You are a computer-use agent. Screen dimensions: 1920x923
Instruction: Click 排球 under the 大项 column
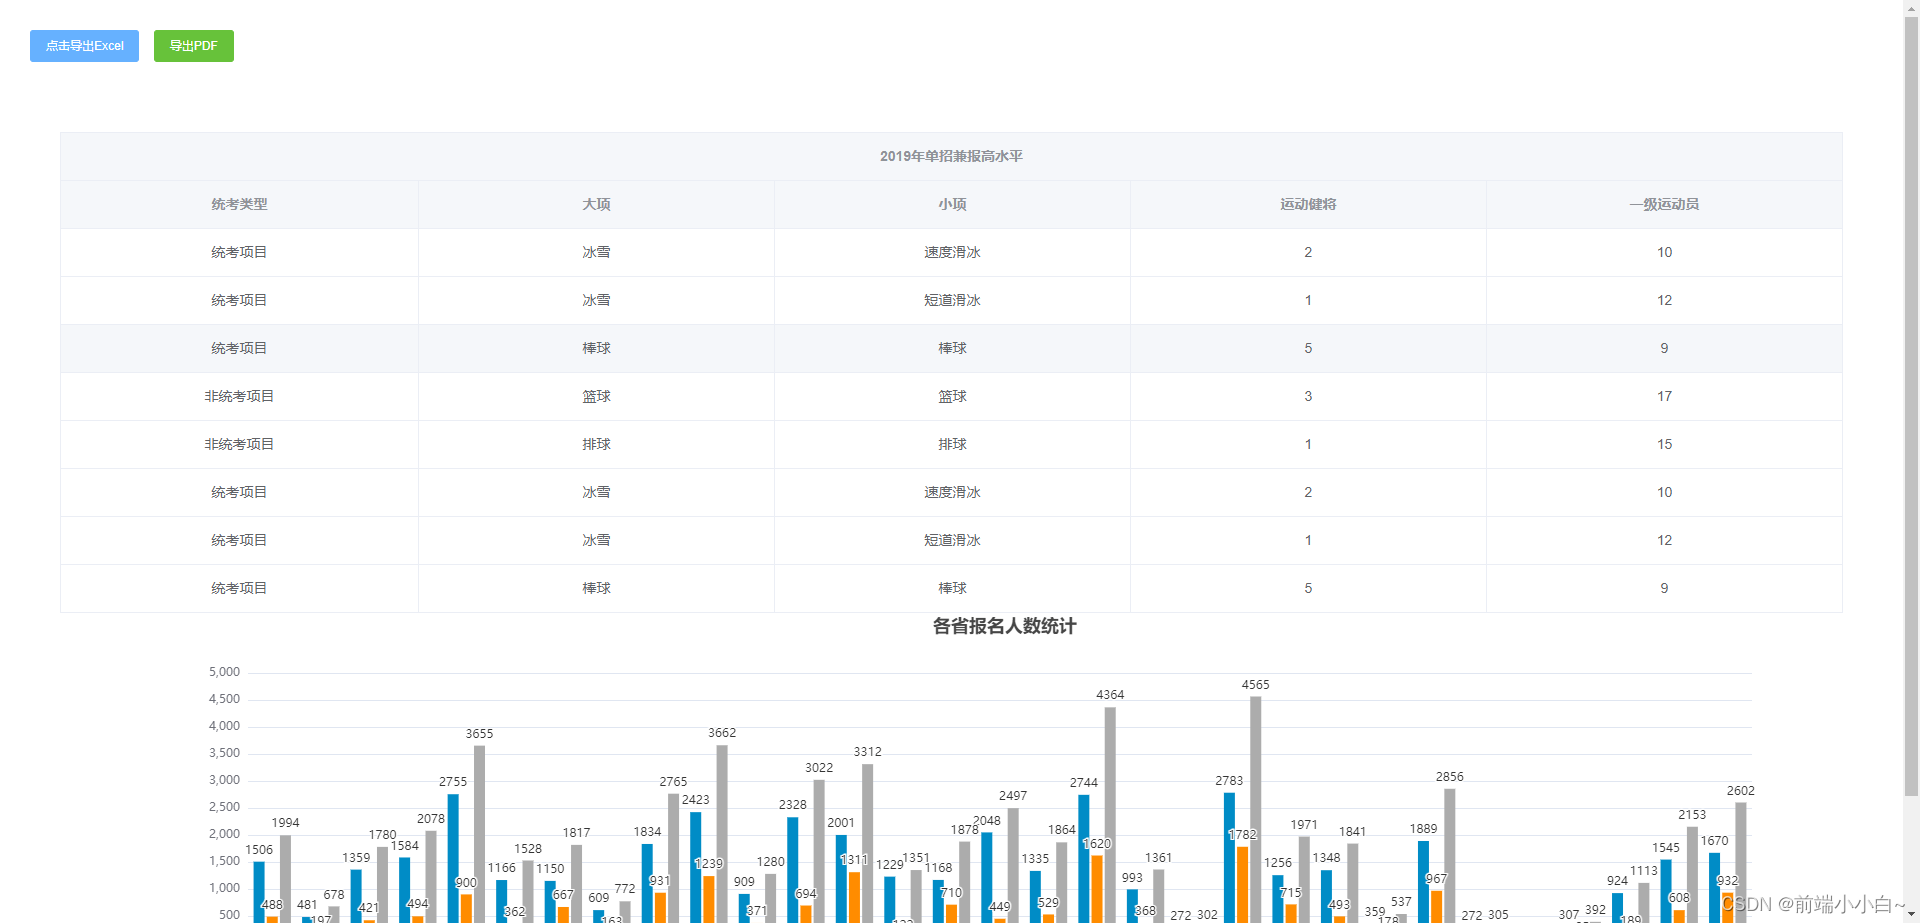point(596,444)
